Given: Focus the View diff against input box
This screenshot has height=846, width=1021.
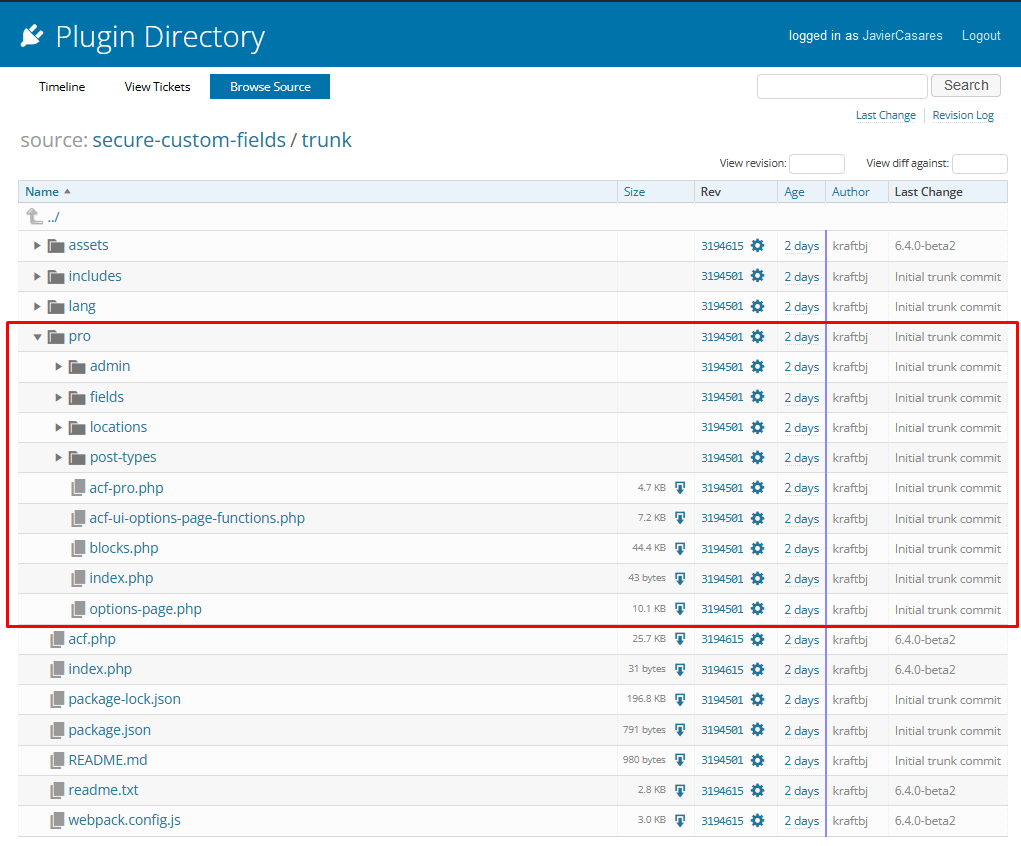Looking at the screenshot, I should click(979, 163).
